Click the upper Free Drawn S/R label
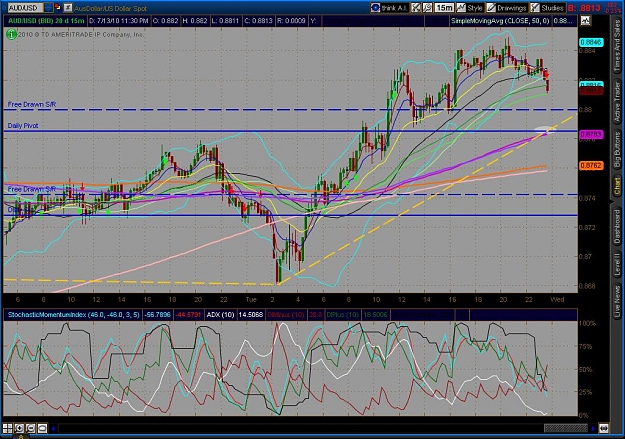The image size is (625, 439). pos(32,104)
